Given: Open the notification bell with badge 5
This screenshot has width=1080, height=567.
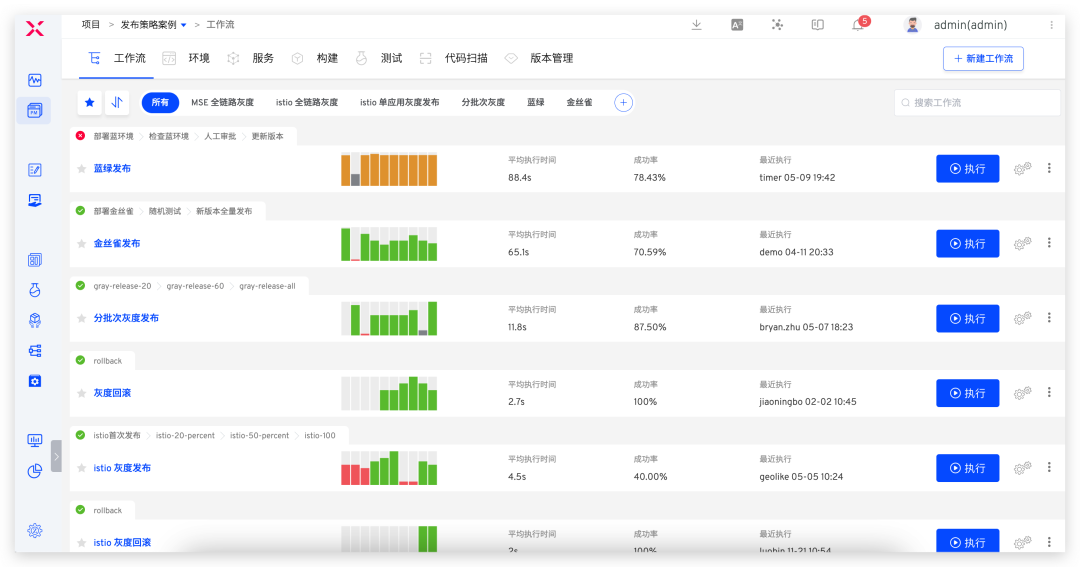Looking at the screenshot, I should tap(858, 25).
